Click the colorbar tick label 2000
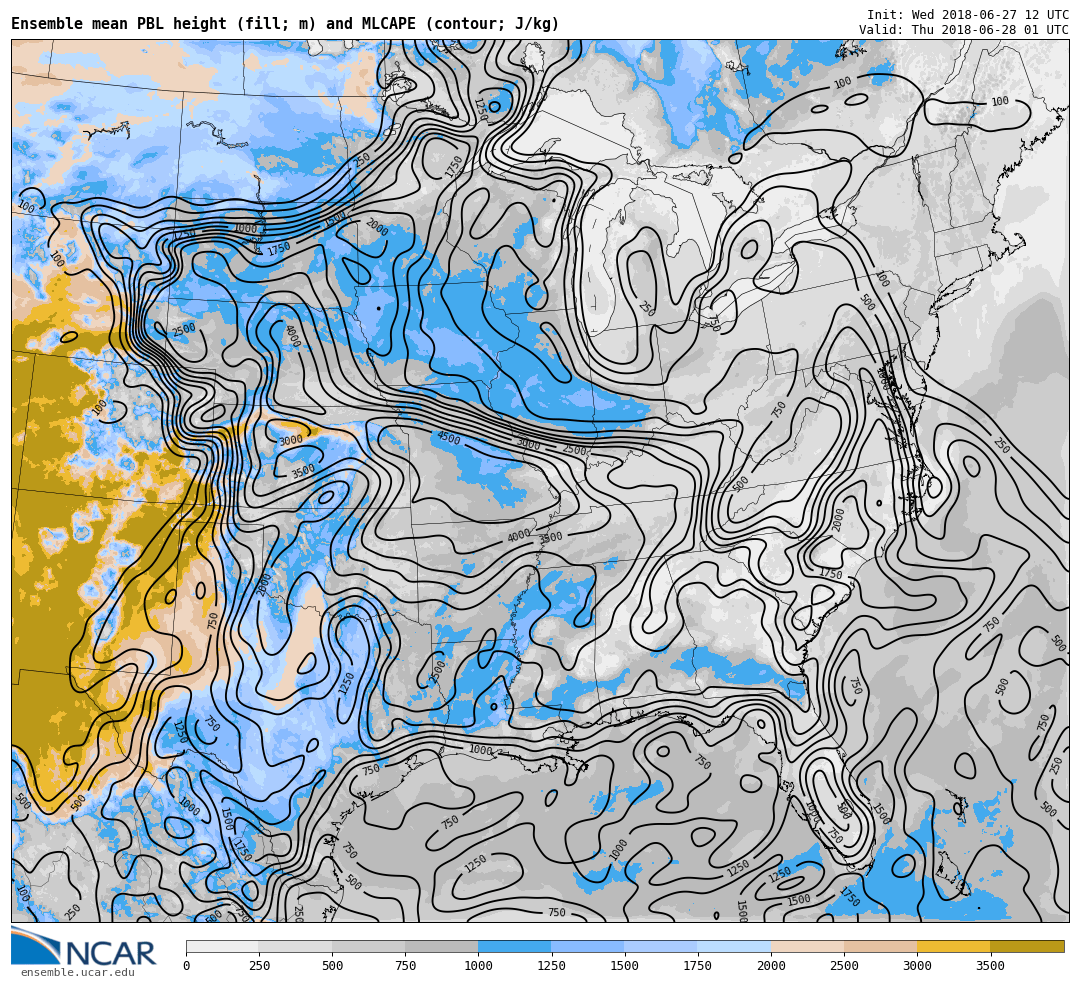 (x=771, y=966)
